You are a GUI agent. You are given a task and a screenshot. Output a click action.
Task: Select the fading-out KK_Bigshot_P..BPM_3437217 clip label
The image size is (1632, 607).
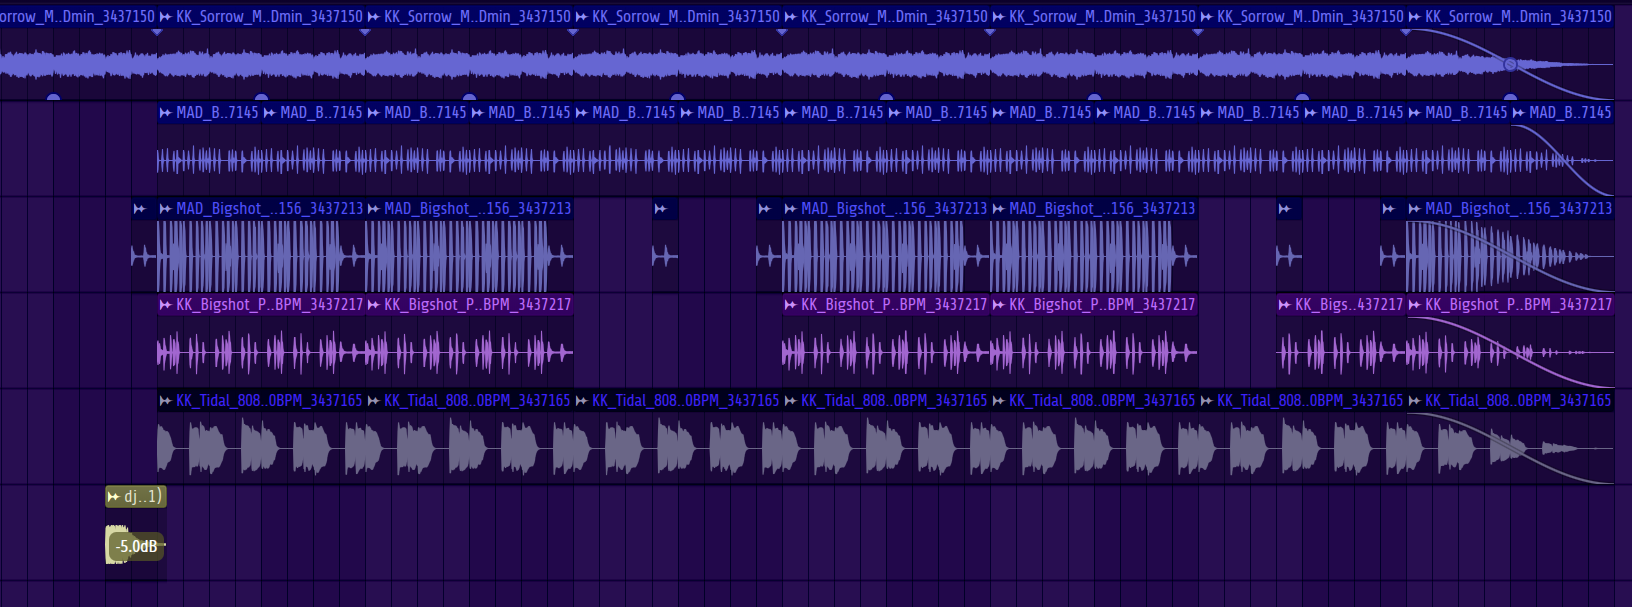(1518, 304)
